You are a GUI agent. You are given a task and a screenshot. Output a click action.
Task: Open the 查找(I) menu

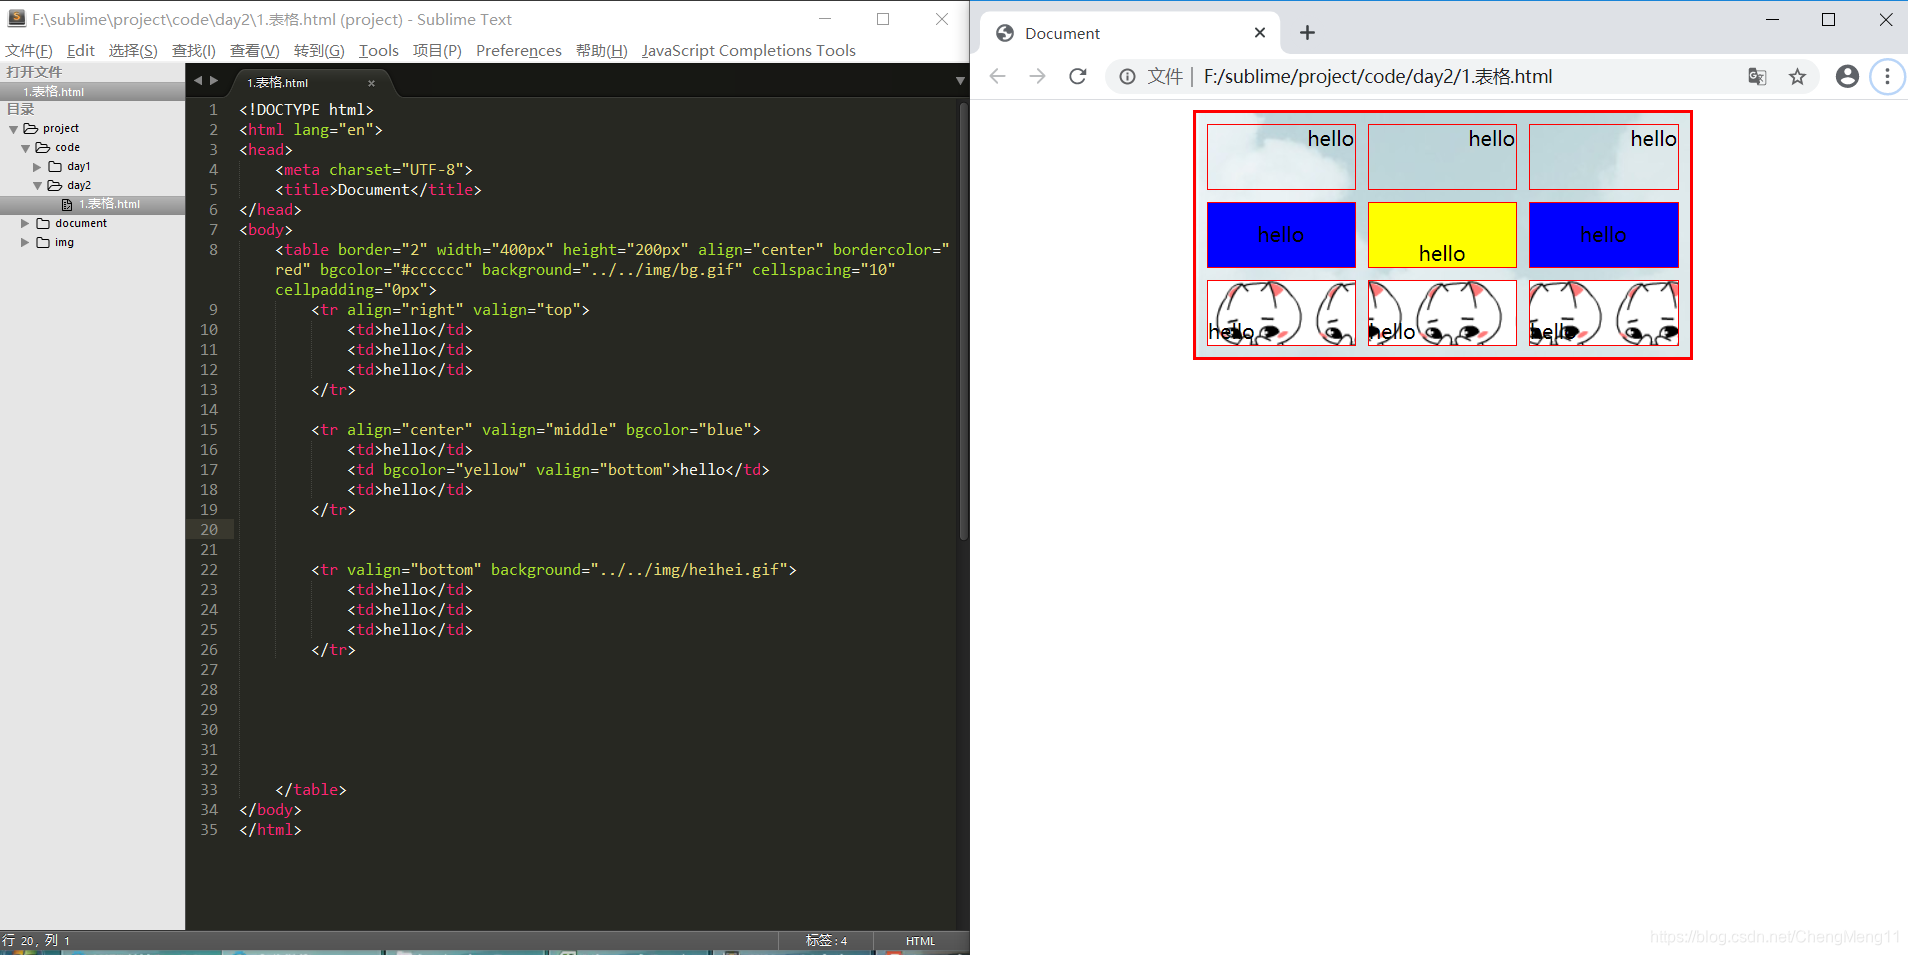194,51
